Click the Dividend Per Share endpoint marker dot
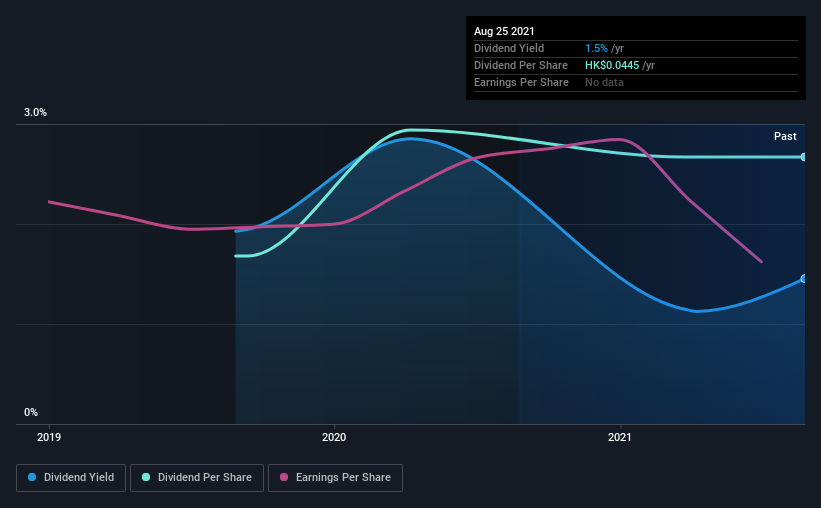This screenshot has height=508, width=821. coord(804,157)
